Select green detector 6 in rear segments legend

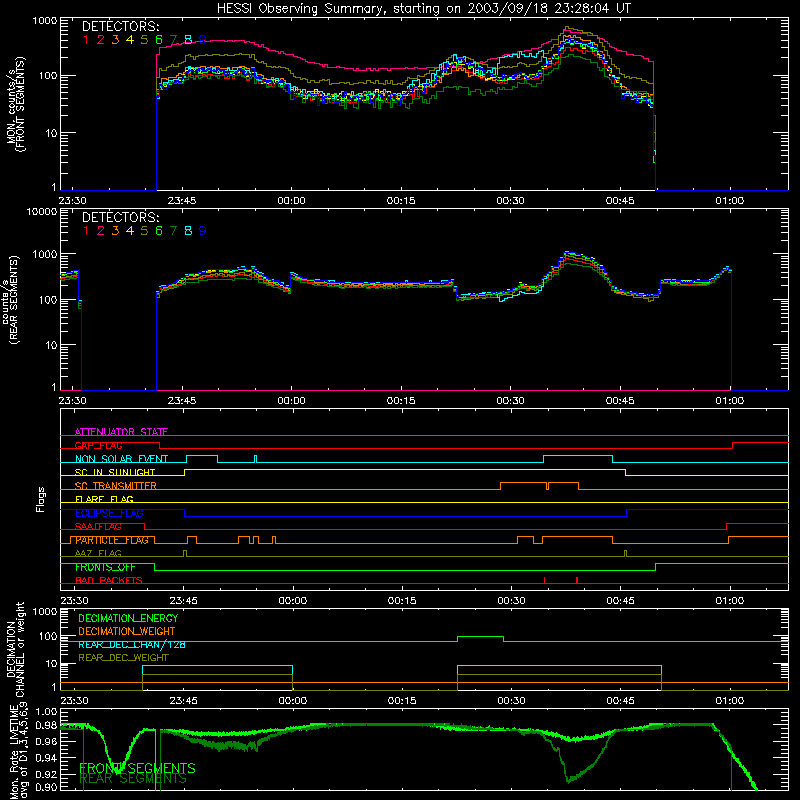coord(159,231)
